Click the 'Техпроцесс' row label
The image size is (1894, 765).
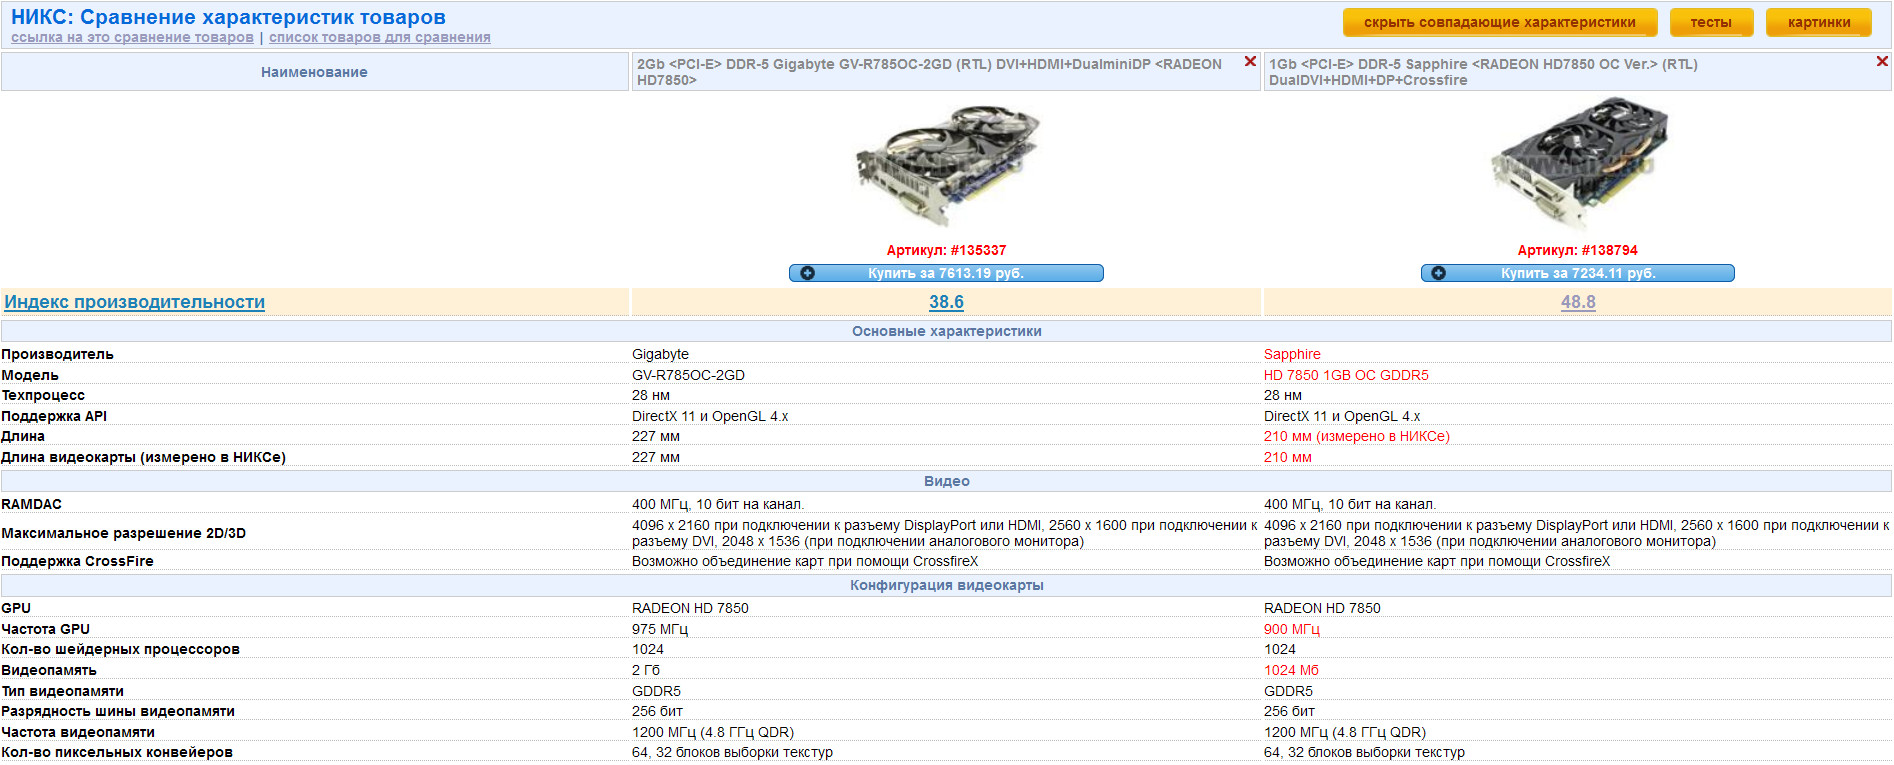point(43,395)
